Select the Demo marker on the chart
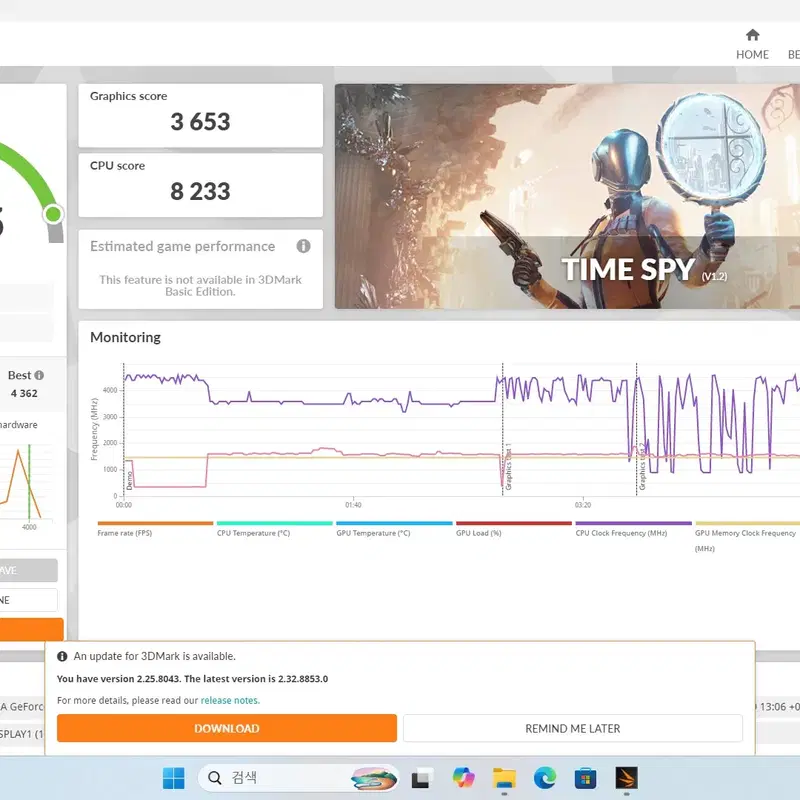The height and width of the screenshot is (800, 800). [x=124, y=429]
